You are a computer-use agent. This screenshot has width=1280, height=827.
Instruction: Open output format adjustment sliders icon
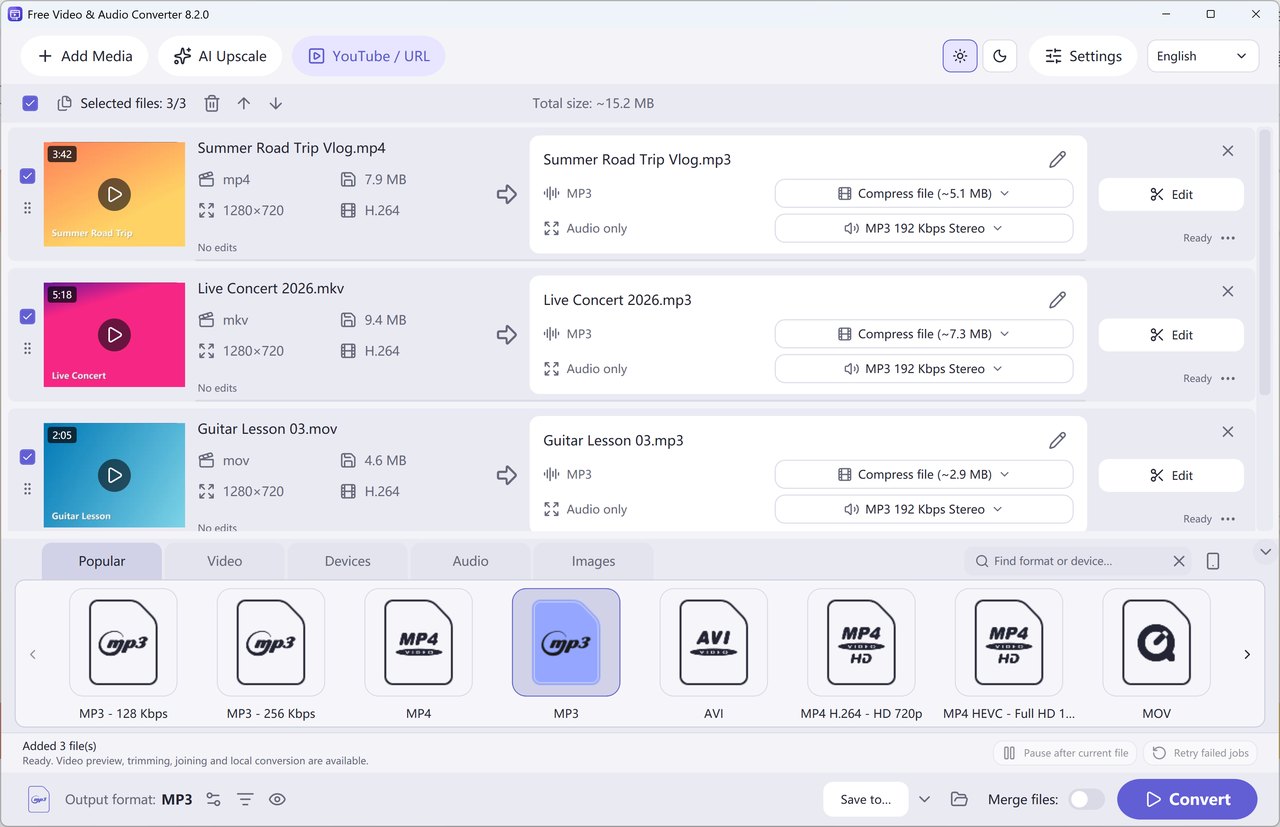click(213, 799)
